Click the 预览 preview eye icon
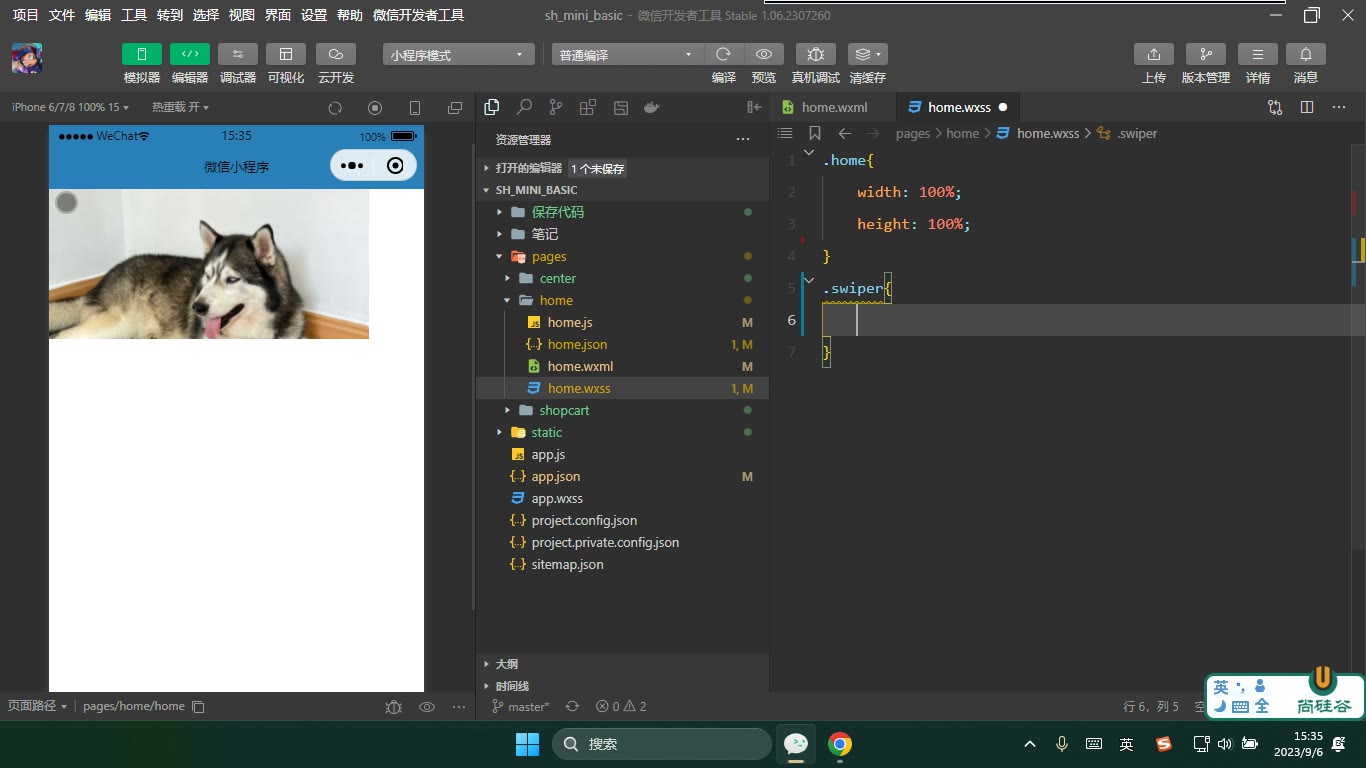Image resolution: width=1366 pixels, height=768 pixels. pos(764,54)
